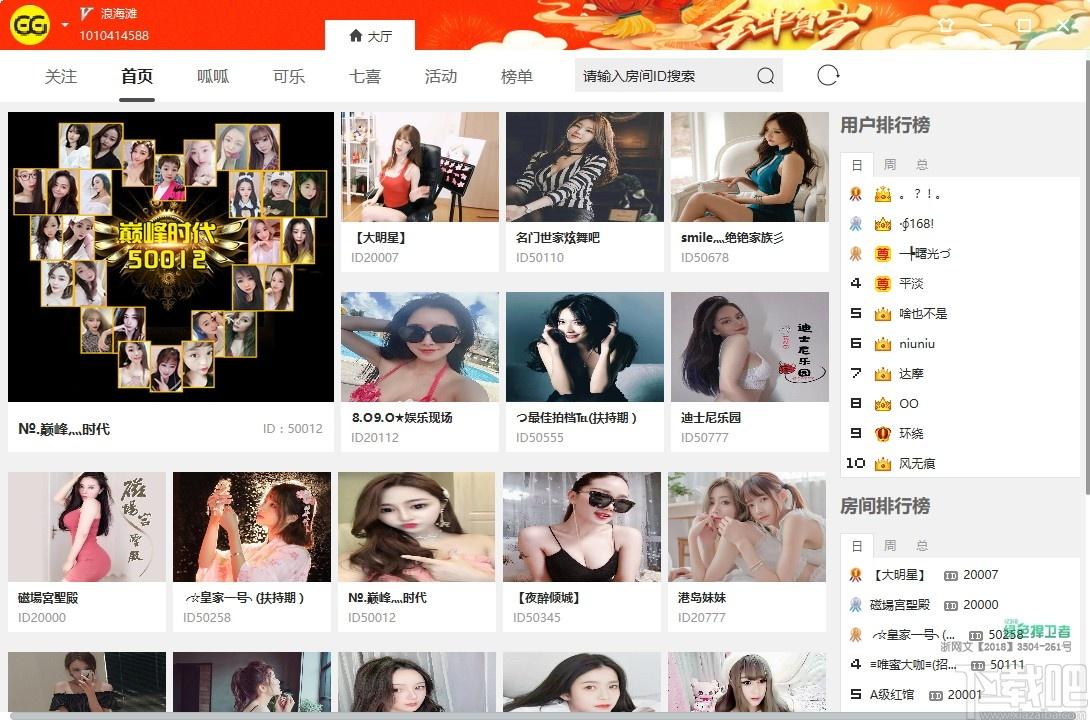Click the ID badge icon before 20001

[936, 695]
